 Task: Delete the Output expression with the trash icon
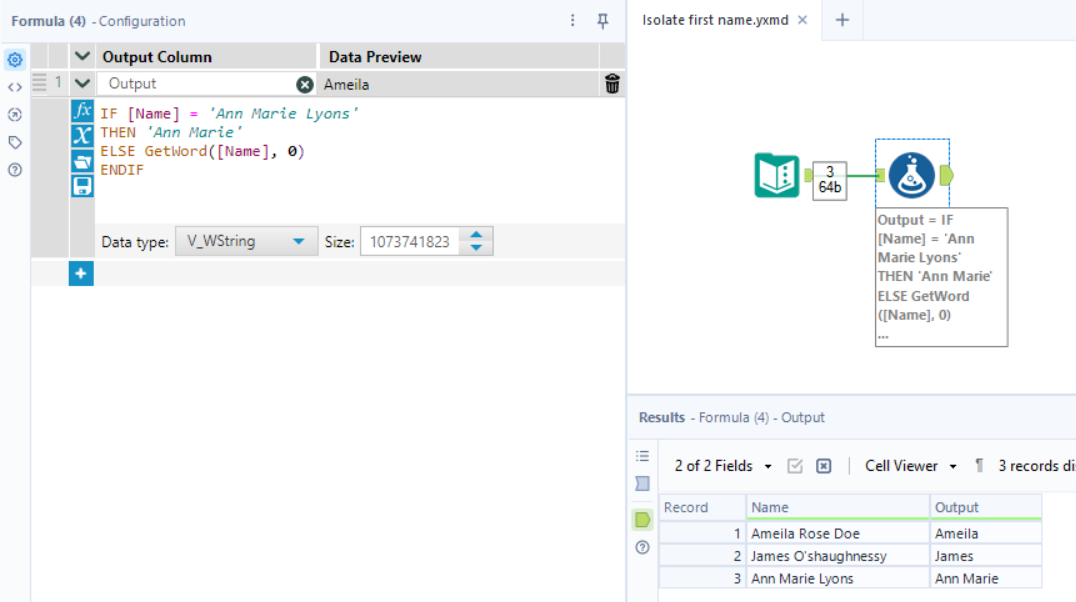point(611,84)
